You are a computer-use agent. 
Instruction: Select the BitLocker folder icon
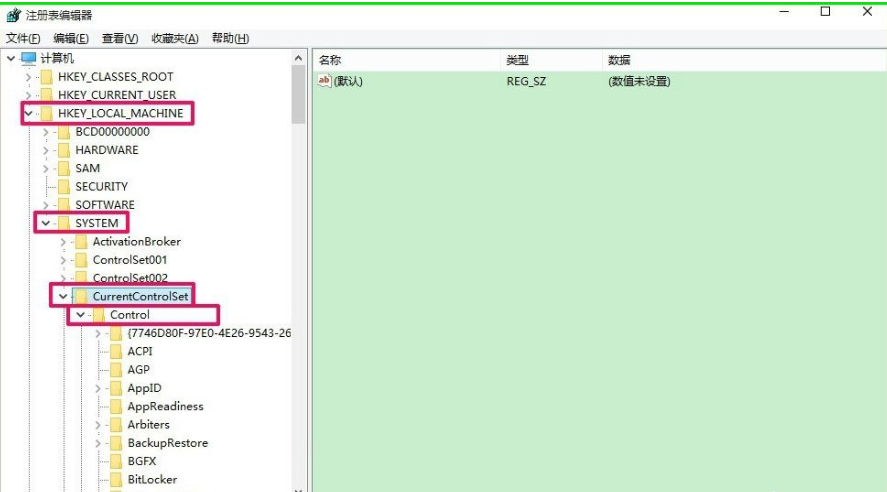point(116,480)
